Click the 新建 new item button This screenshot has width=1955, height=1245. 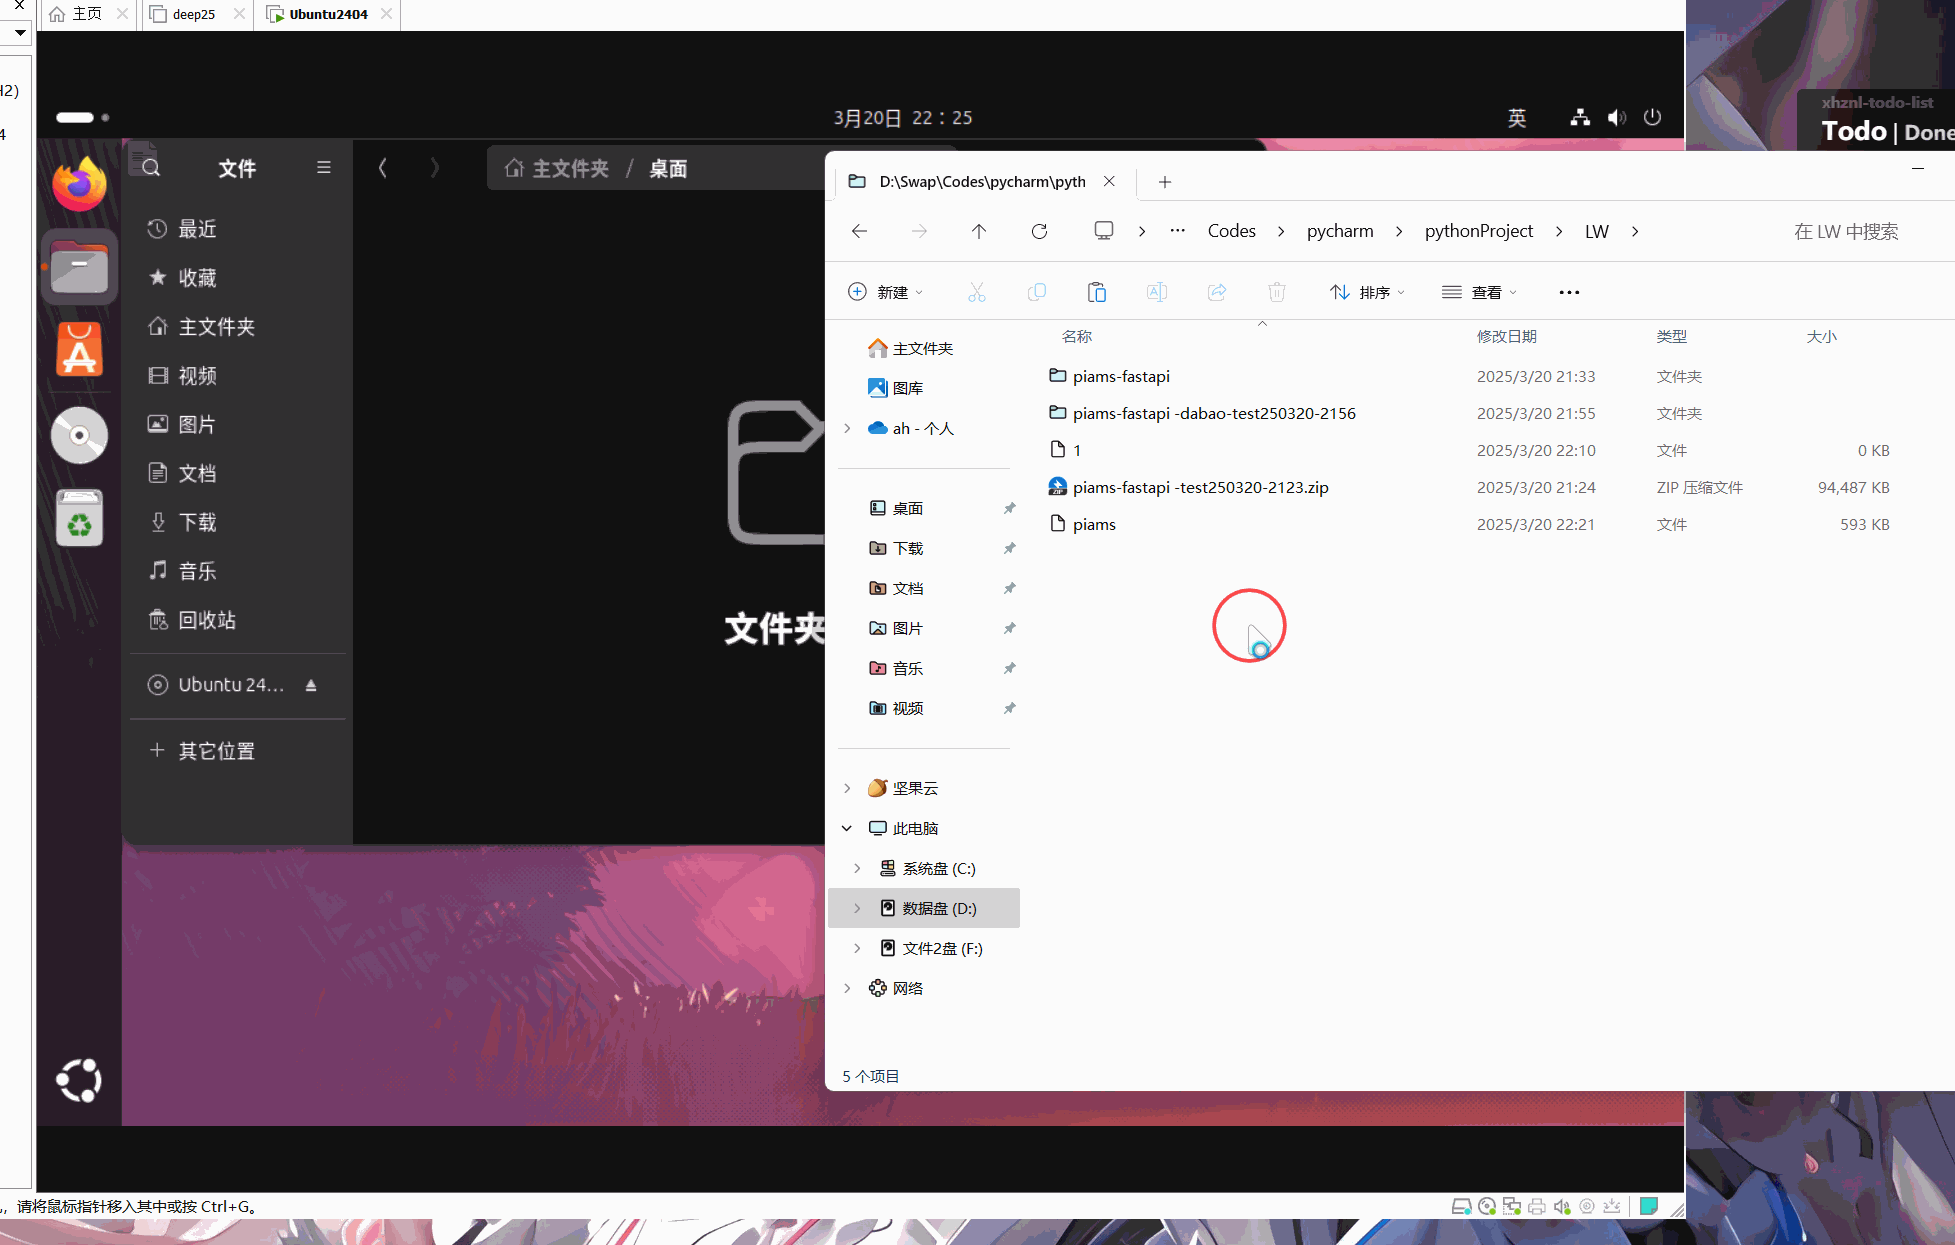(x=885, y=292)
